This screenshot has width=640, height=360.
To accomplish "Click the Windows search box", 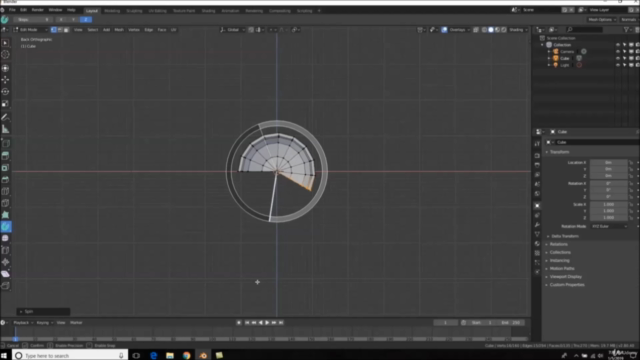I will click(70, 356).
